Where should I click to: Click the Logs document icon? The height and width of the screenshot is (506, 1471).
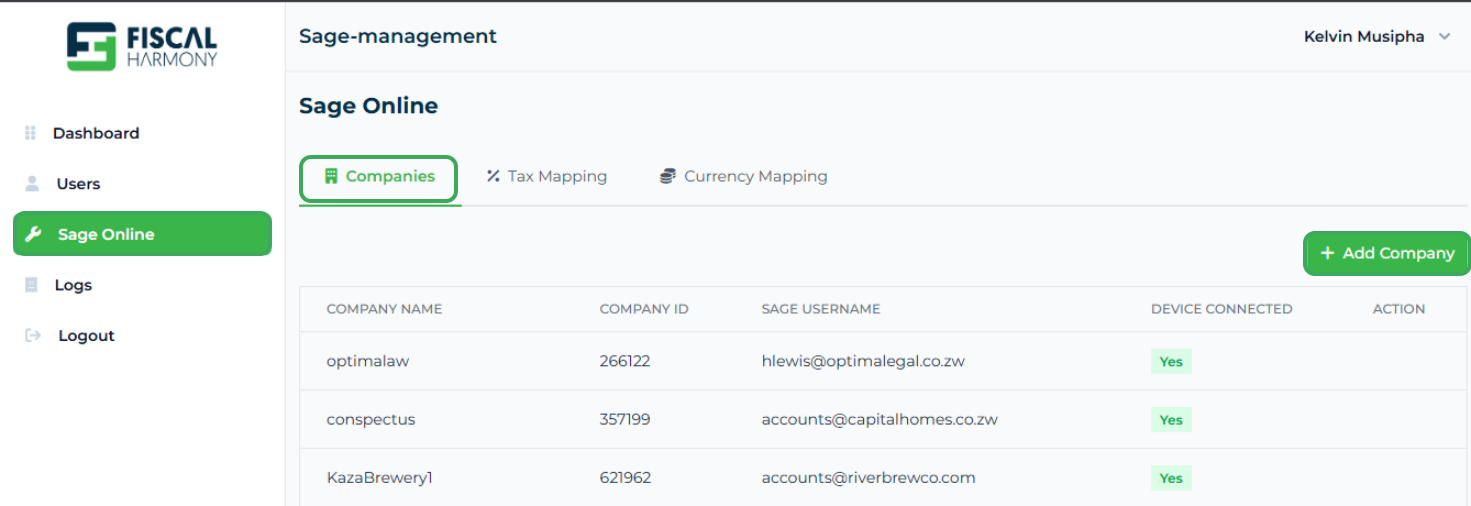coord(31,285)
